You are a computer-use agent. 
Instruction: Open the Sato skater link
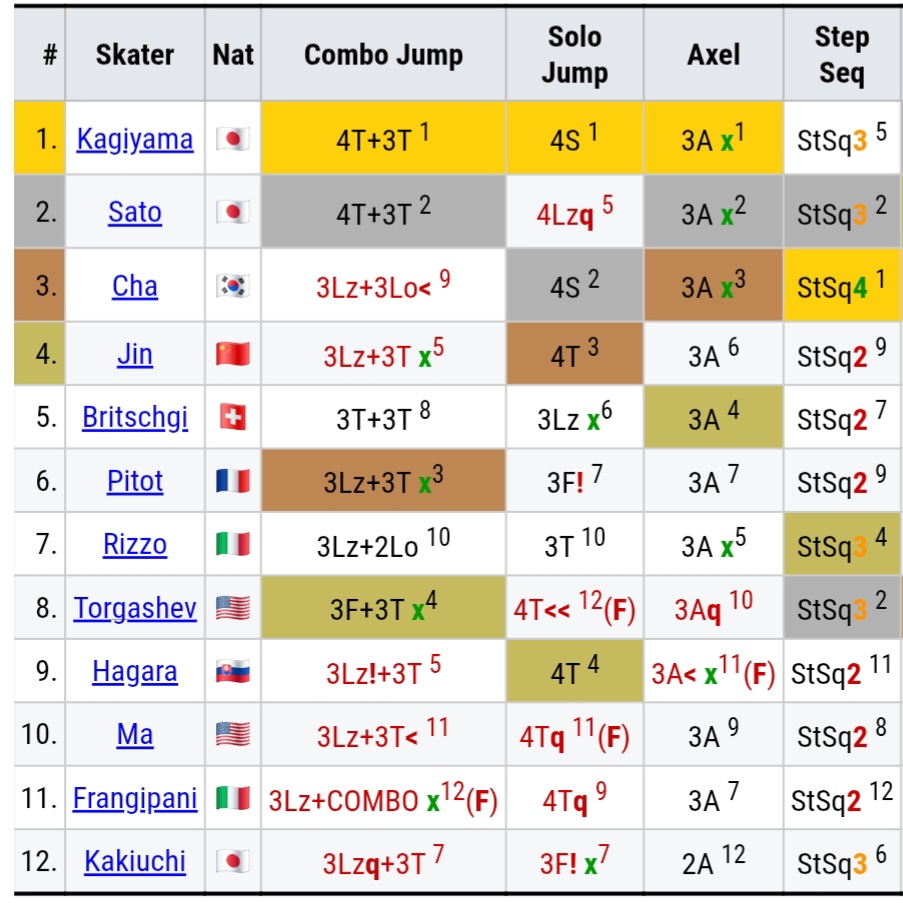tap(135, 212)
